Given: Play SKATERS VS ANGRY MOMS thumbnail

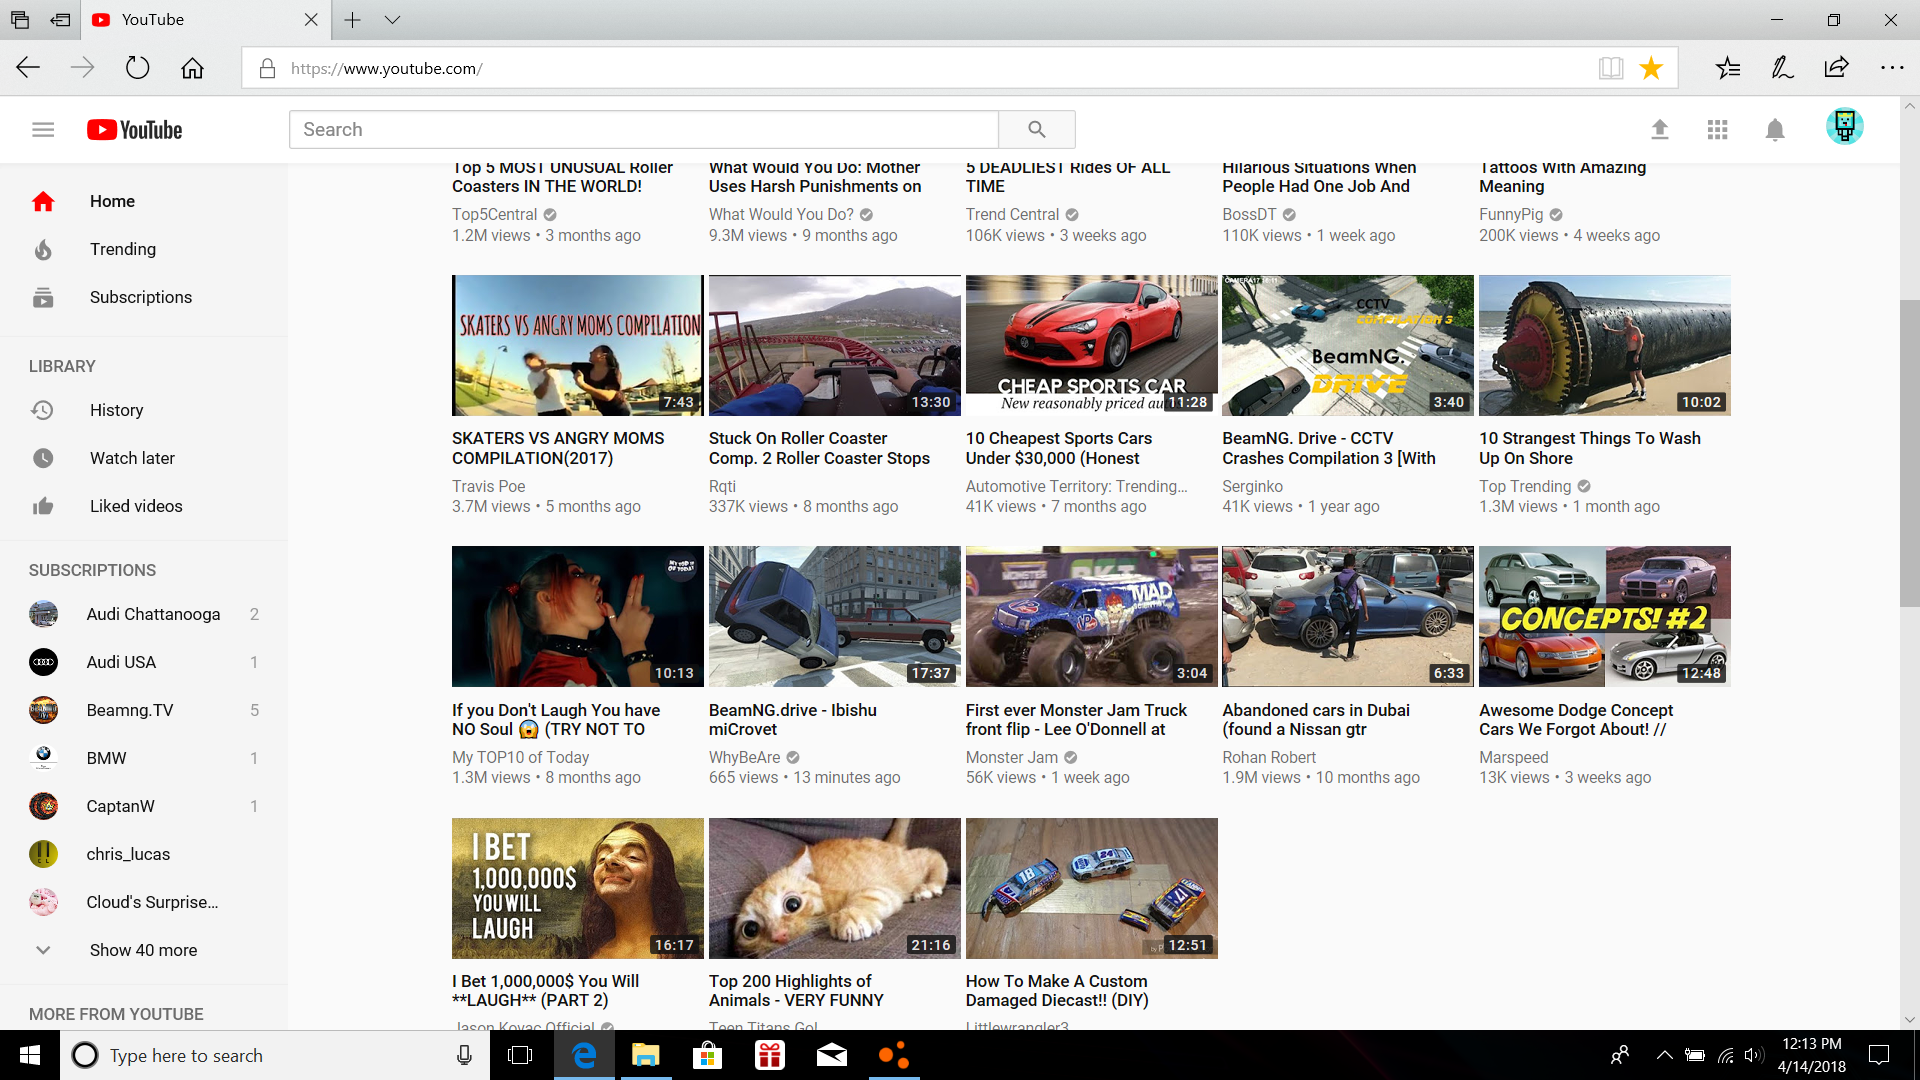Looking at the screenshot, I should [577, 346].
